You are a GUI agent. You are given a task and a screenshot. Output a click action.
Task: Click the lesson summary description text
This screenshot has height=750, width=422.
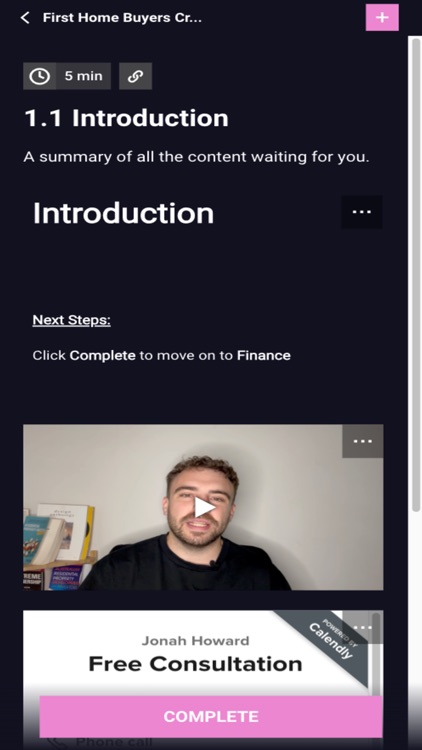pos(197,157)
